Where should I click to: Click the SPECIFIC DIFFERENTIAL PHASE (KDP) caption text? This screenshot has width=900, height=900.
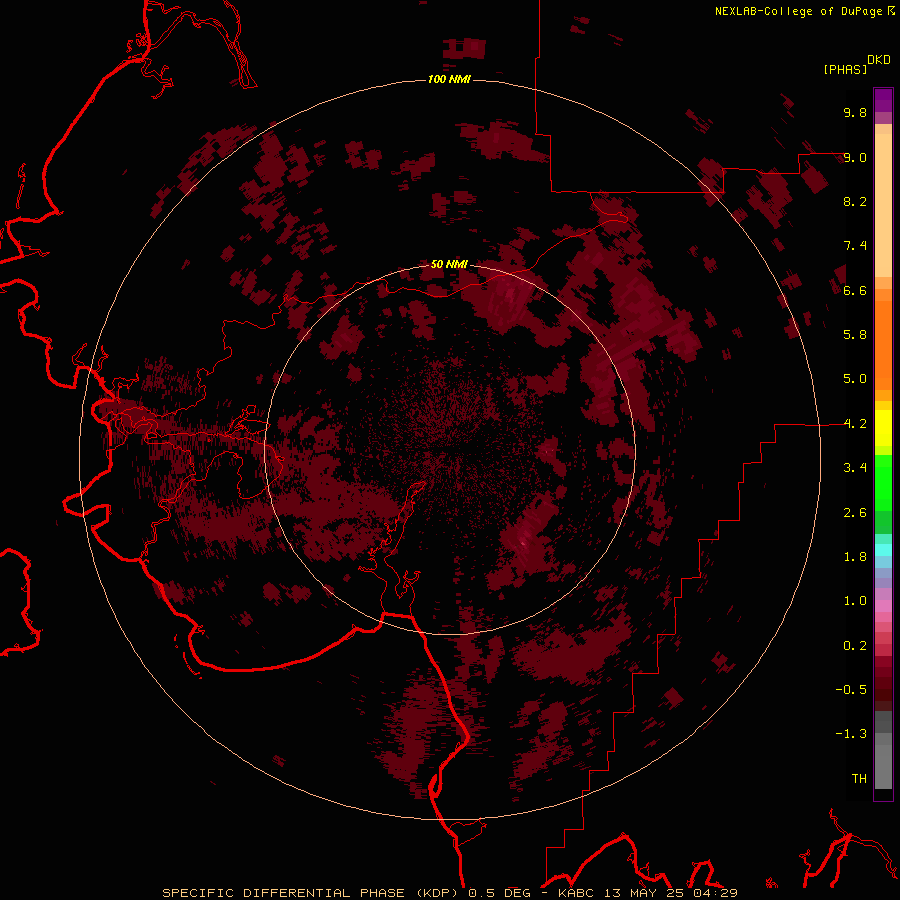tap(313, 893)
